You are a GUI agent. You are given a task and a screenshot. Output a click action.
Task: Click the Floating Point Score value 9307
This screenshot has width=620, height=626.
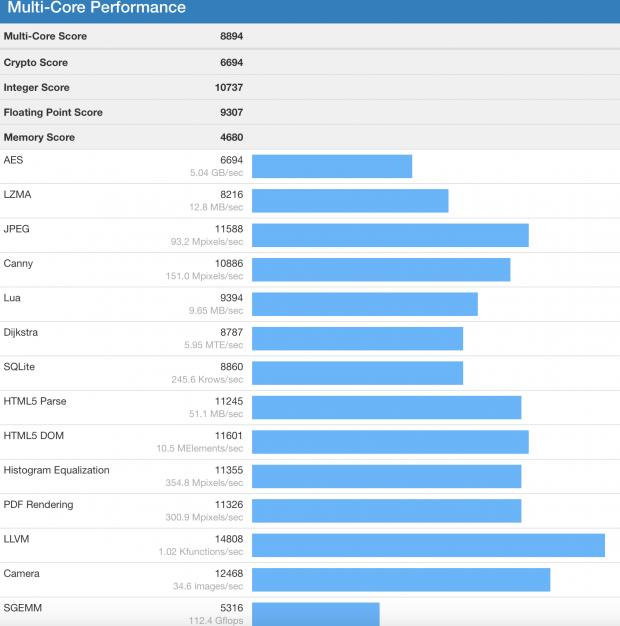[x=231, y=112]
